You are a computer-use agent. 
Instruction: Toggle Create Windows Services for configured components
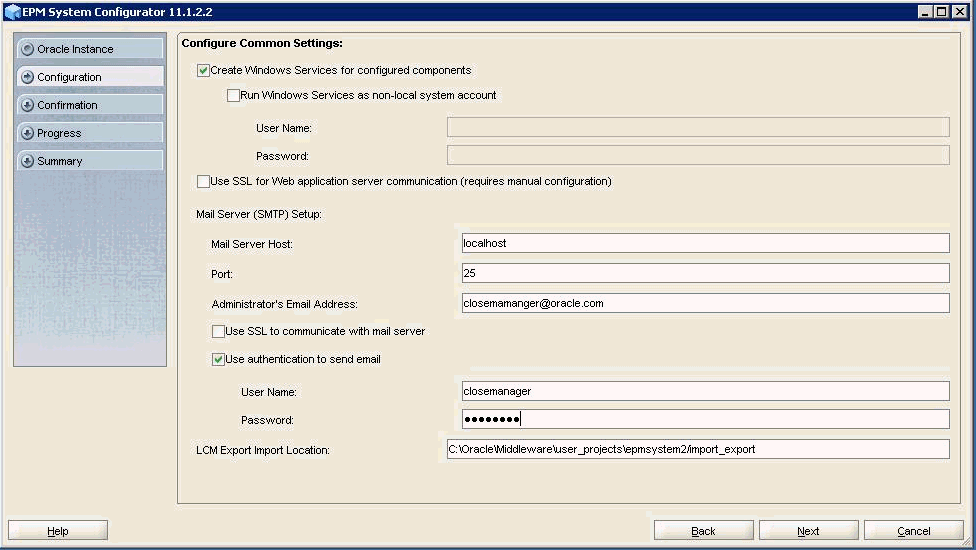(204, 70)
